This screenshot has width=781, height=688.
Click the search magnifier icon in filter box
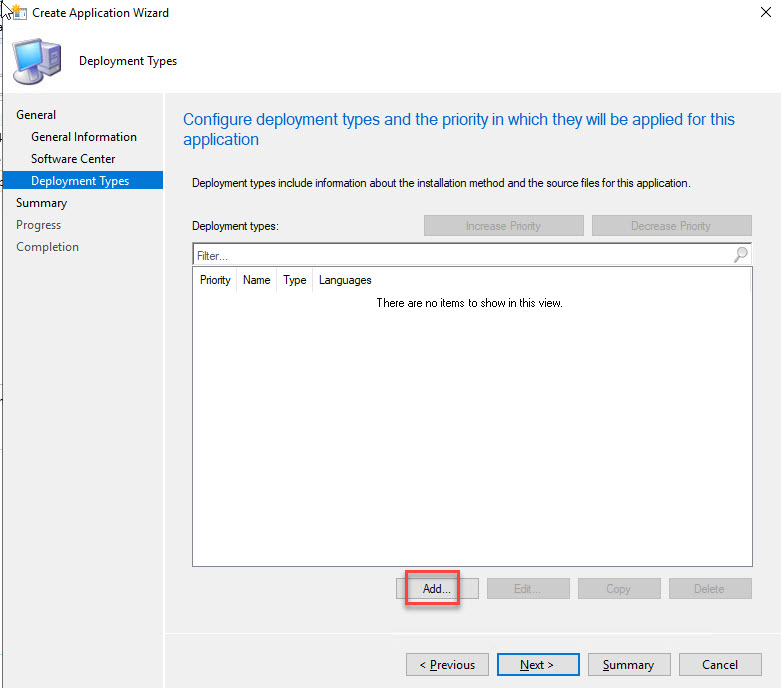(x=740, y=255)
